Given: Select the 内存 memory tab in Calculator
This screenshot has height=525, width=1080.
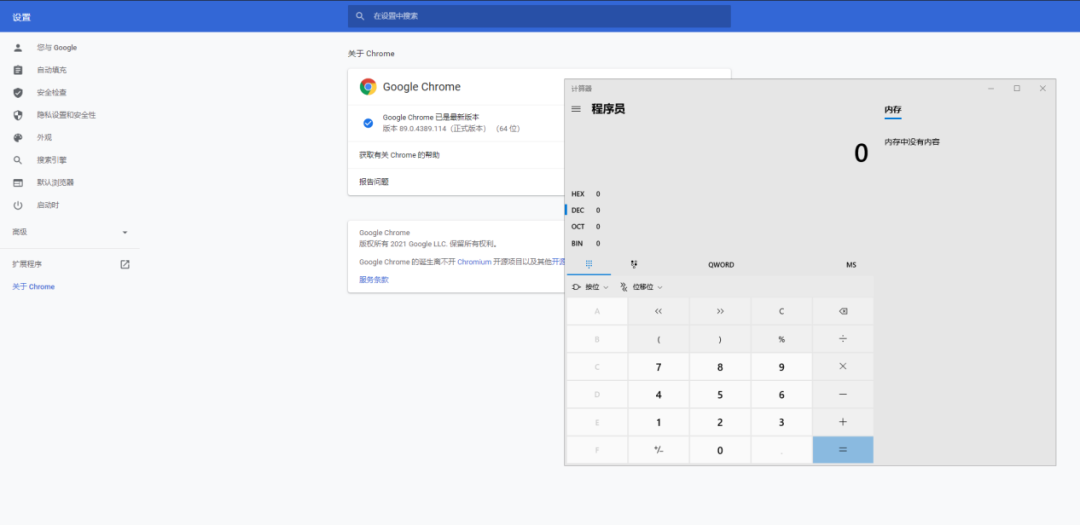Looking at the screenshot, I should point(893,110).
